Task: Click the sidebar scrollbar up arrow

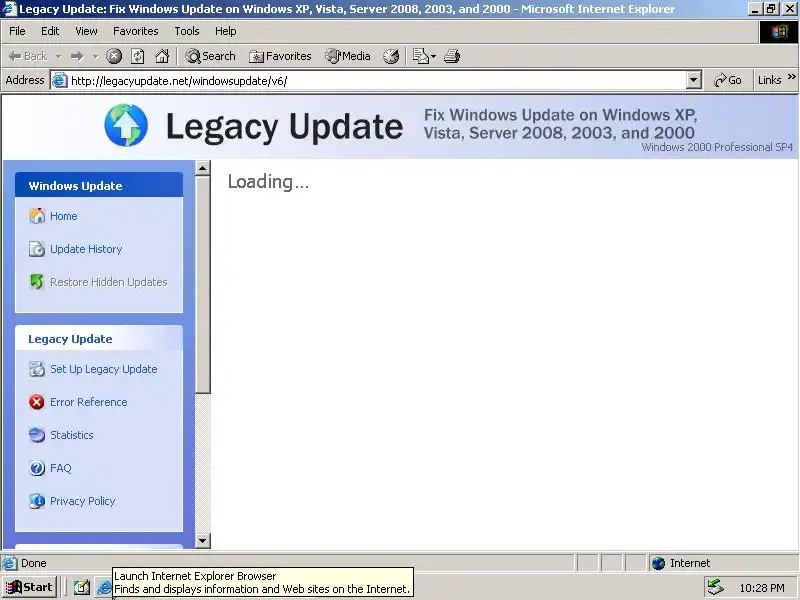Action: point(203,168)
